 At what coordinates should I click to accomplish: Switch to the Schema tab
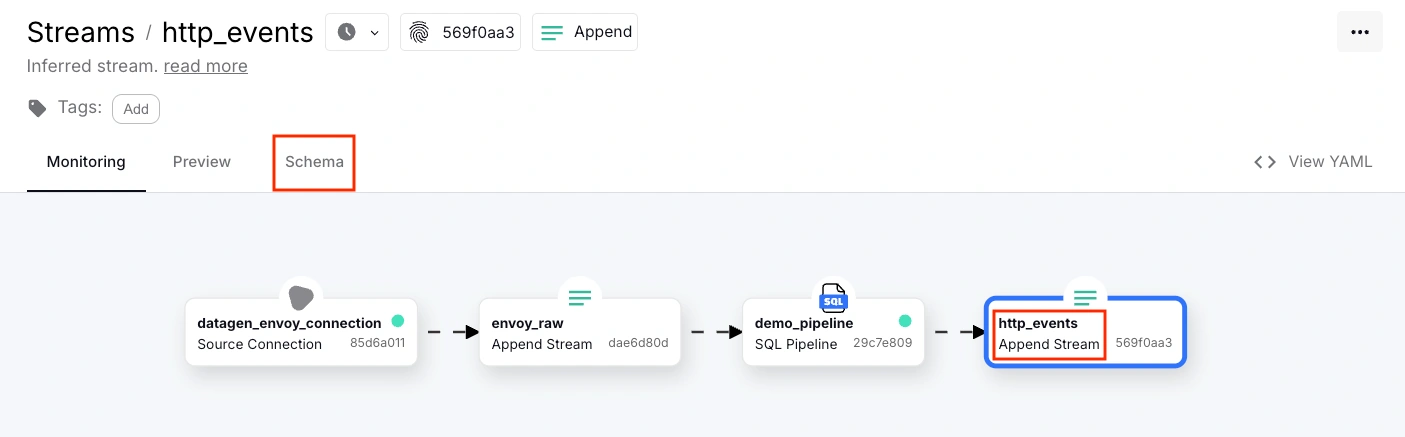tap(314, 162)
